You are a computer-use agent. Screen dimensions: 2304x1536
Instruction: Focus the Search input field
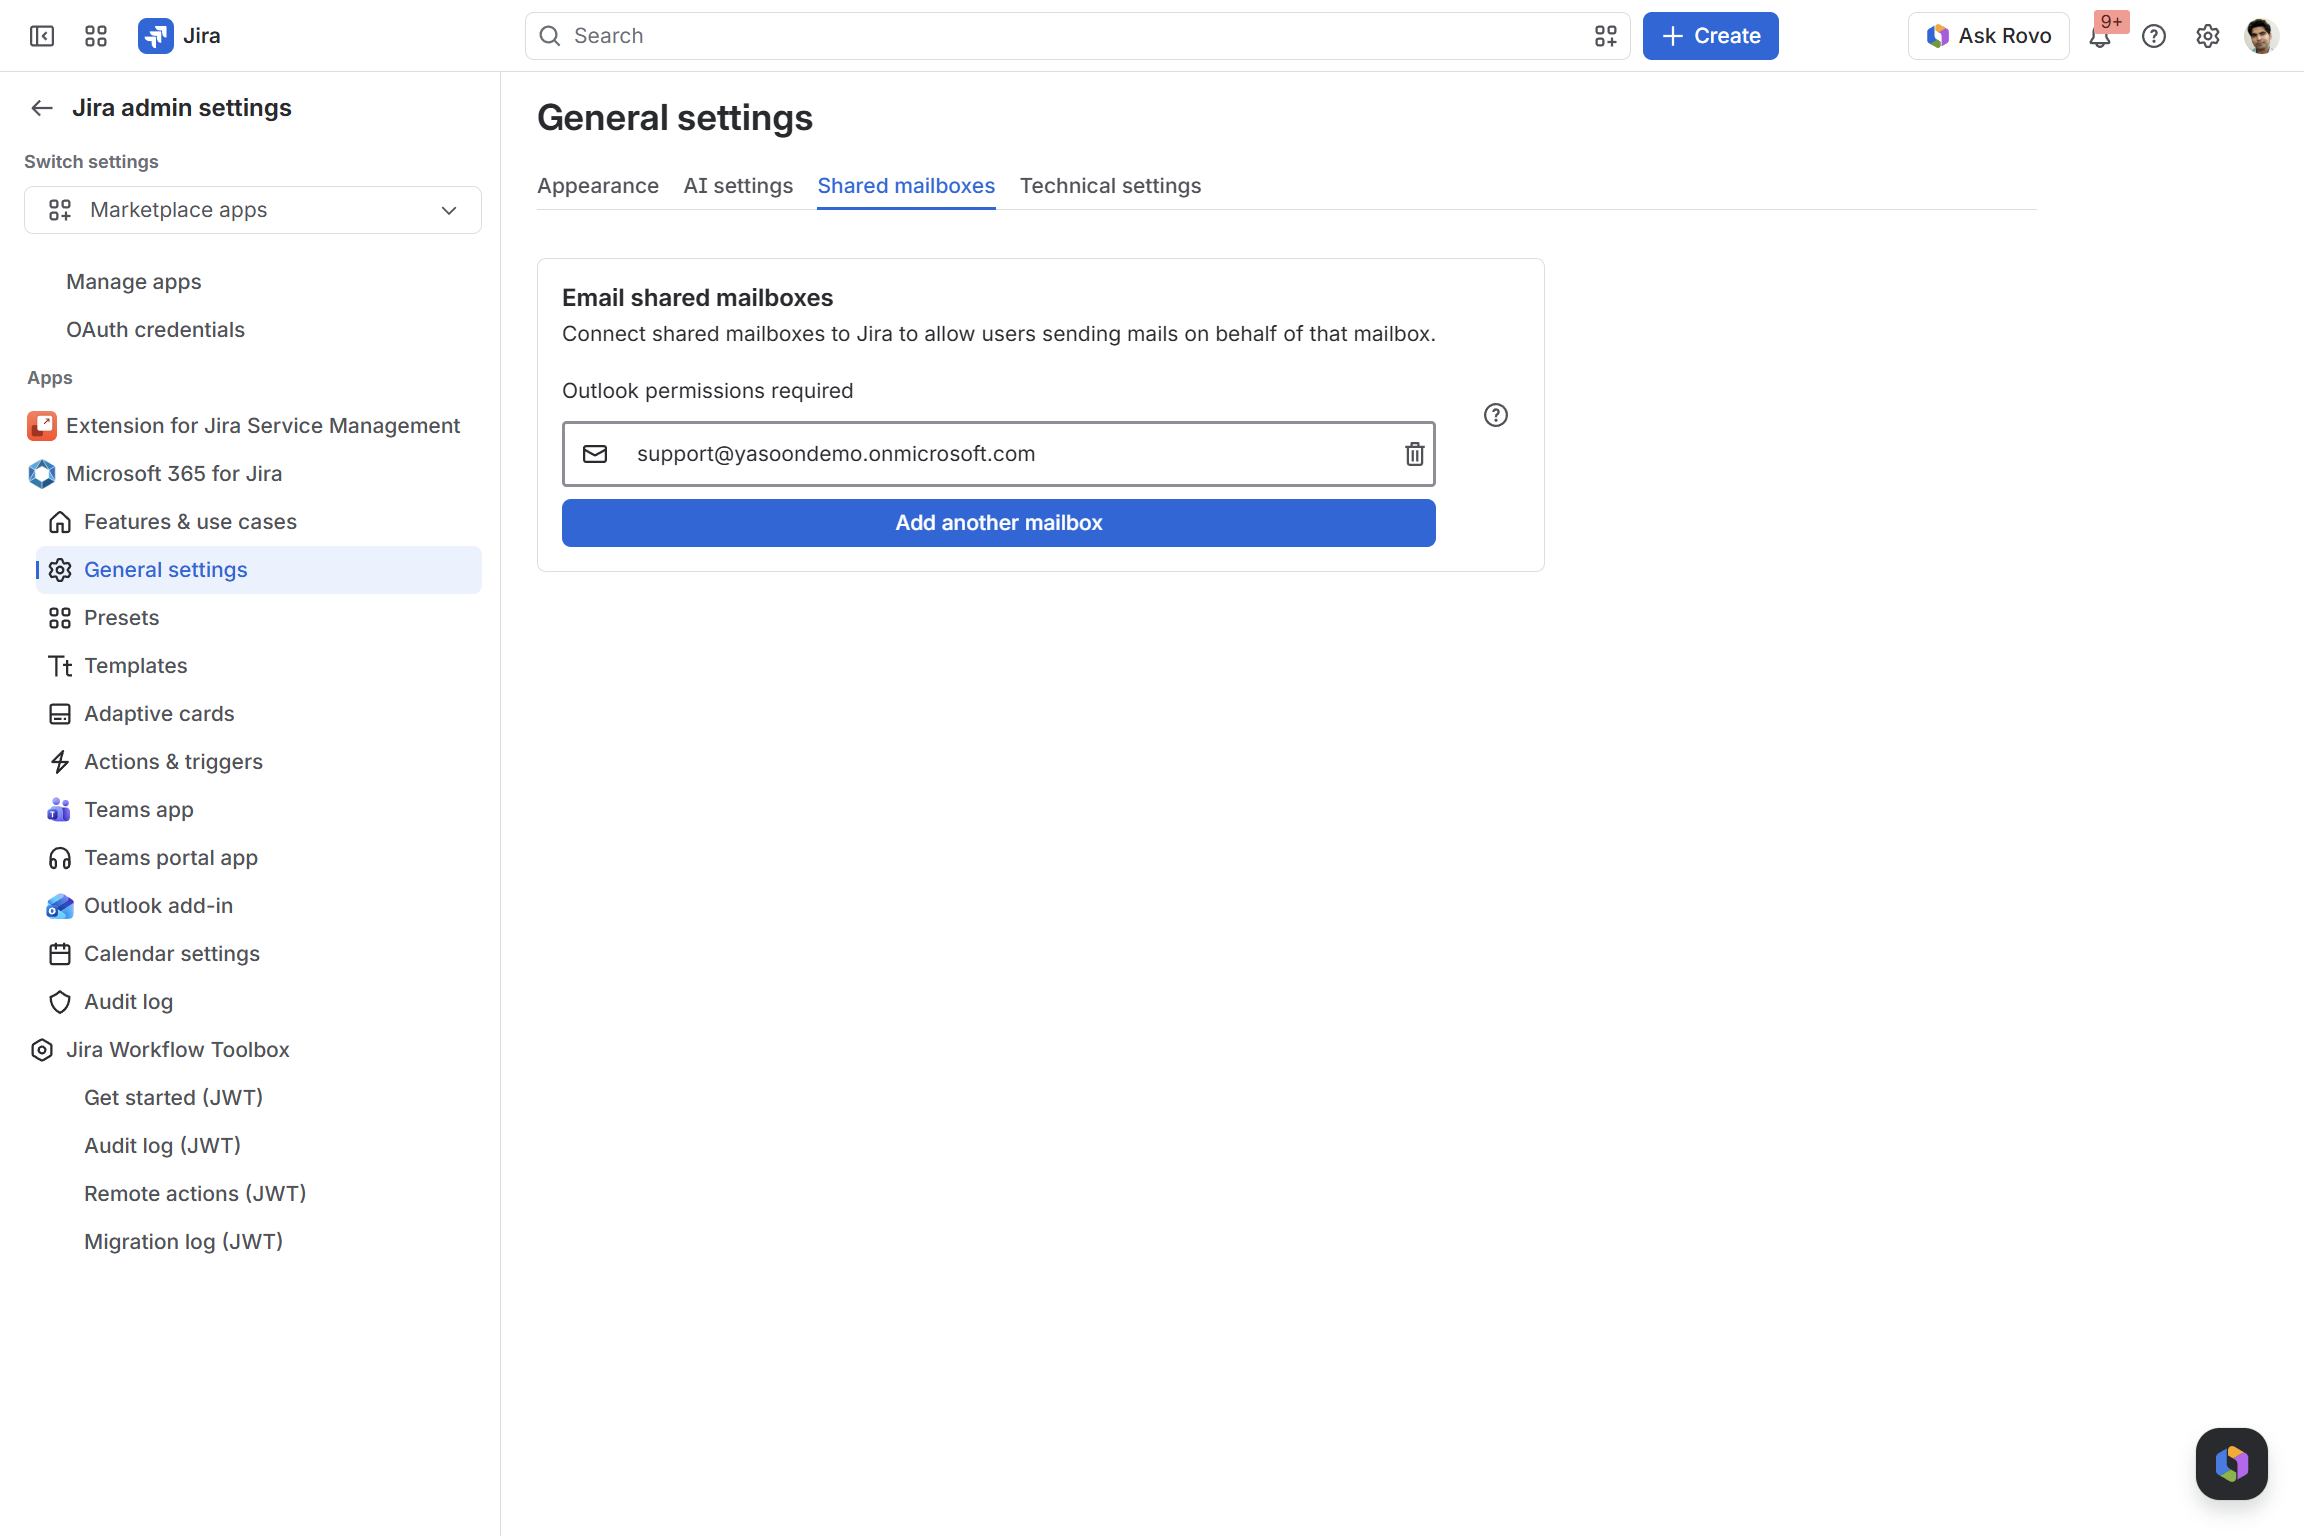1078,36
